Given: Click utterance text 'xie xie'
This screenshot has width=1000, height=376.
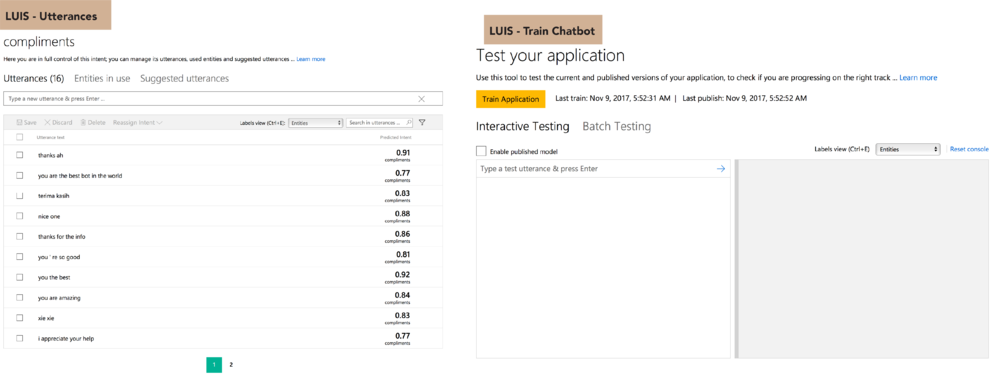Looking at the screenshot, I should pos(46,318).
